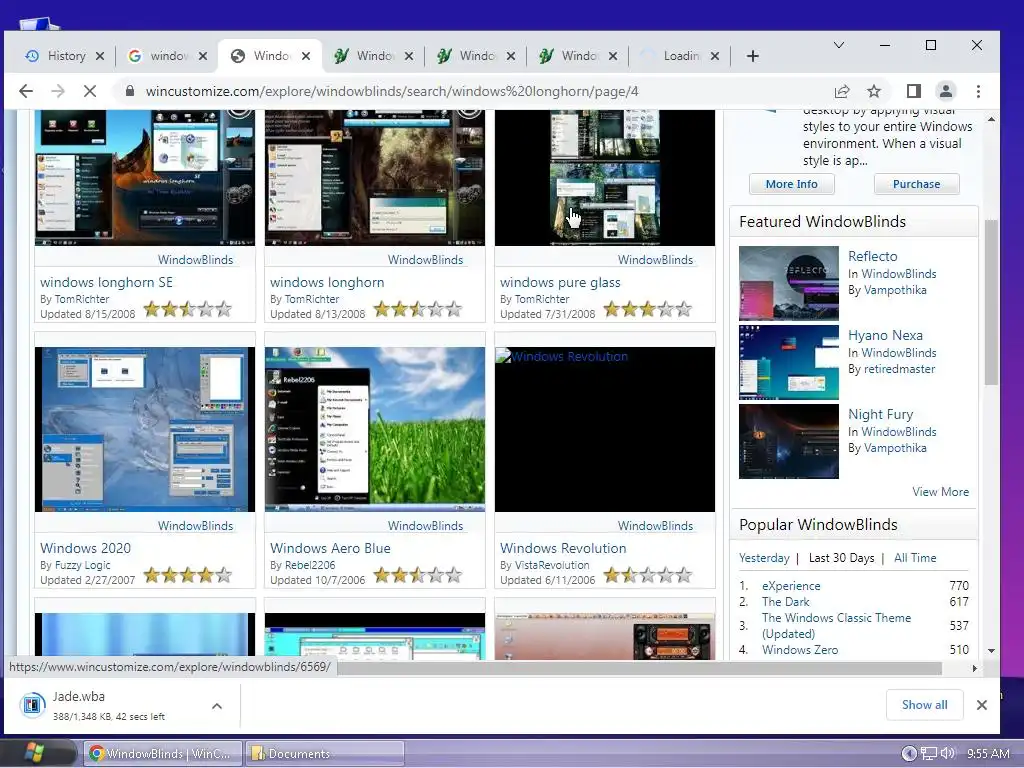Click the network icon in system tray
The image size is (1024, 768).
pyautogui.click(x=928, y=754)
